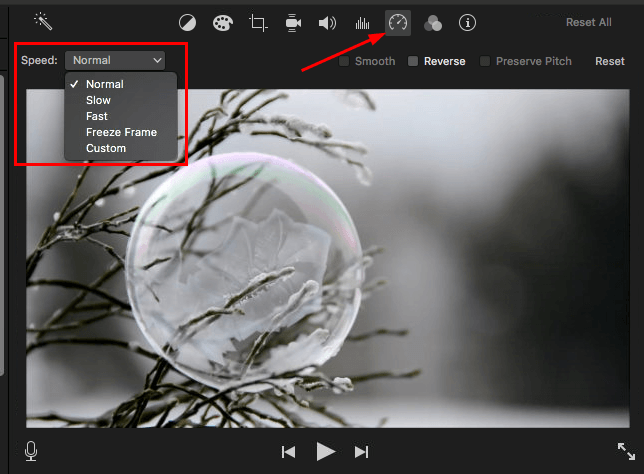Click the frozen bubble video preview
This screenshot has height=474, width=644.
(328, 258)
